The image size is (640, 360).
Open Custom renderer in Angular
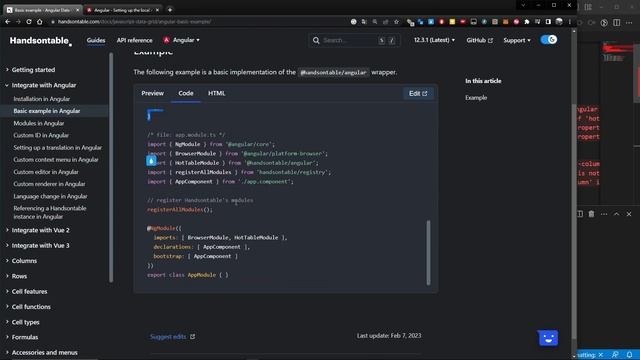coord(49,184)
